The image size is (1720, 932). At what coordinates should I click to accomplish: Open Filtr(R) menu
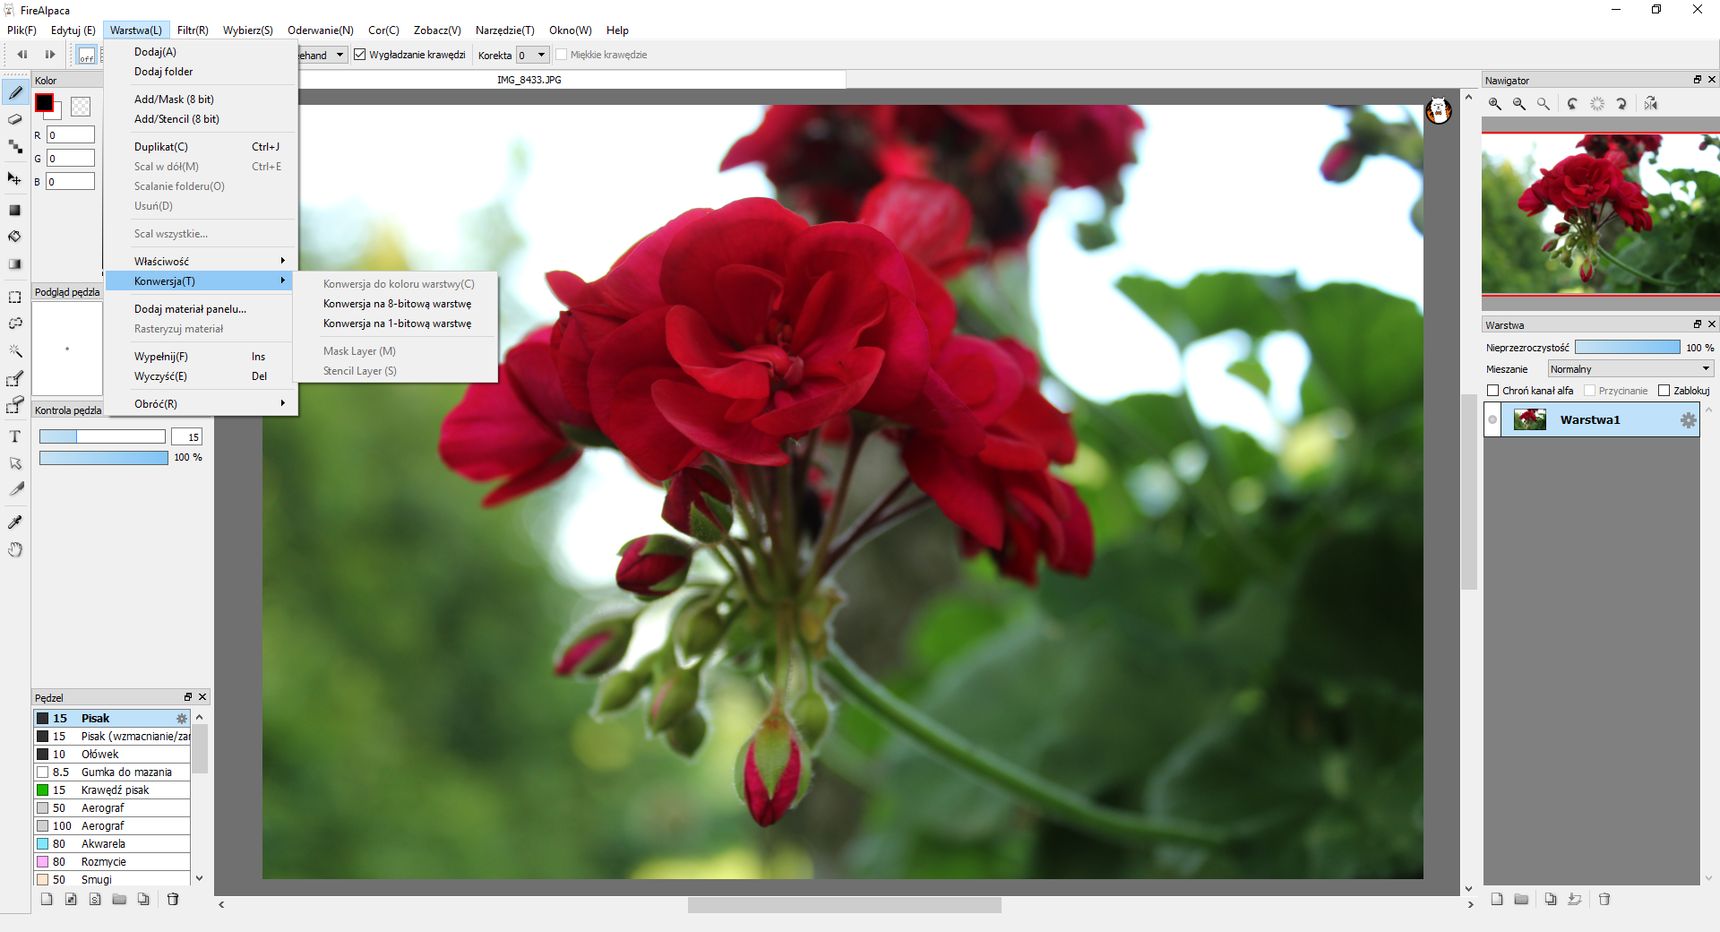tap(193, 30)
